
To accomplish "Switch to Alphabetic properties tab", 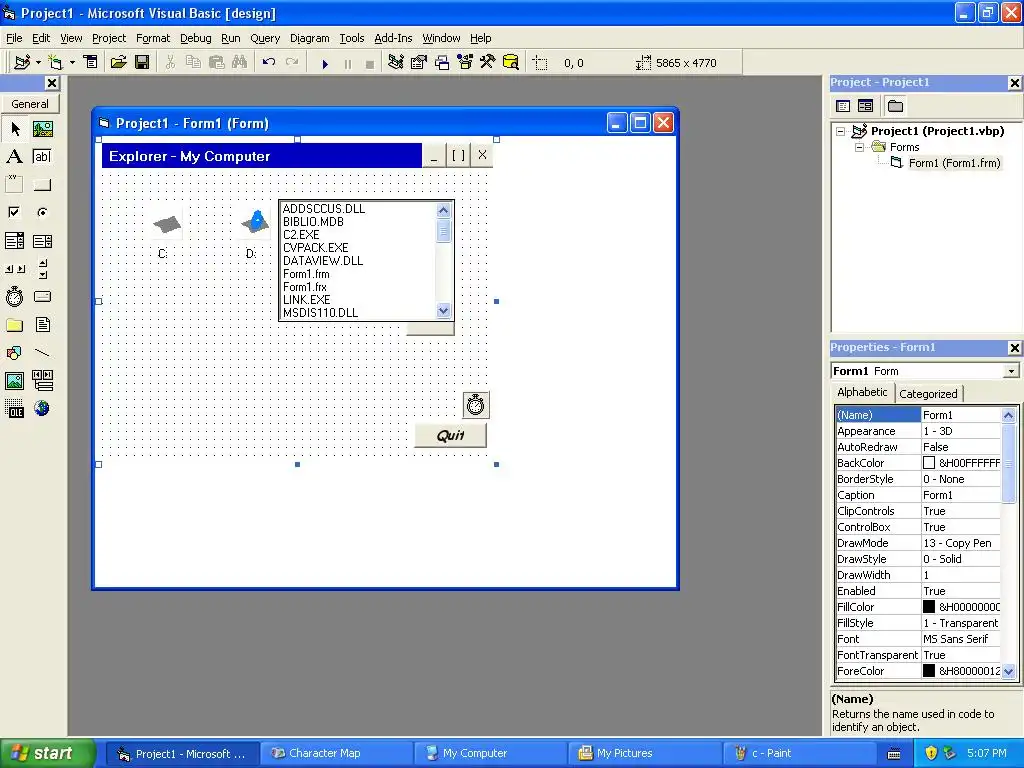I will 862,392.
